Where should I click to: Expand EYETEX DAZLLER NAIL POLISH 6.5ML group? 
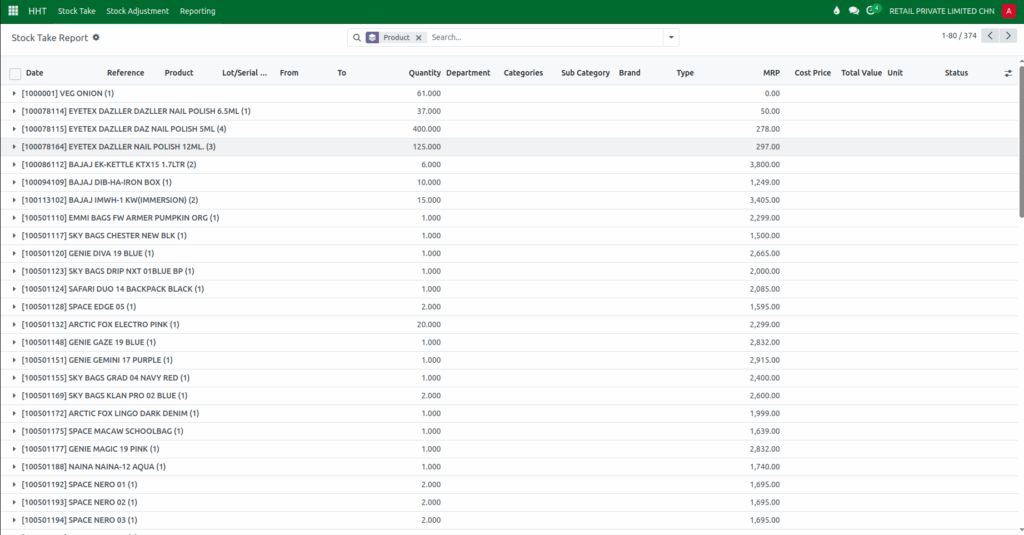point(14,111)
